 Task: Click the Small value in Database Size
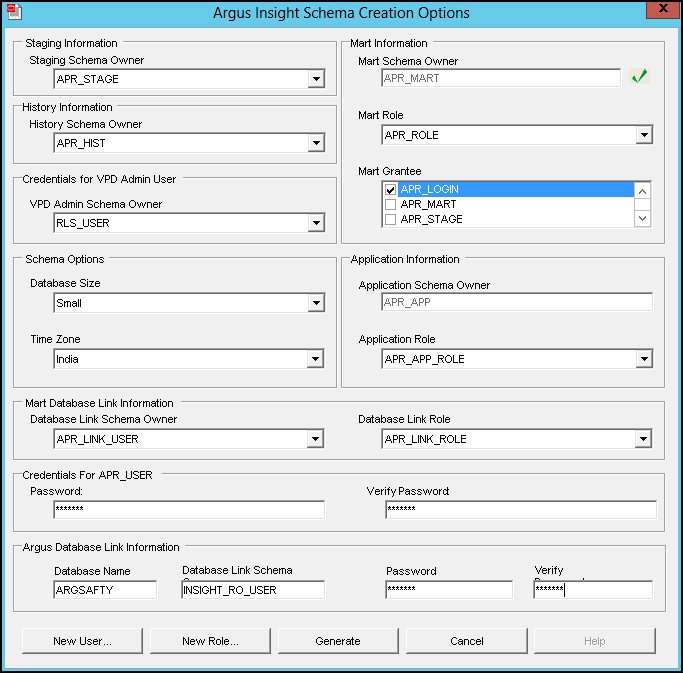[x=69, y=303]
